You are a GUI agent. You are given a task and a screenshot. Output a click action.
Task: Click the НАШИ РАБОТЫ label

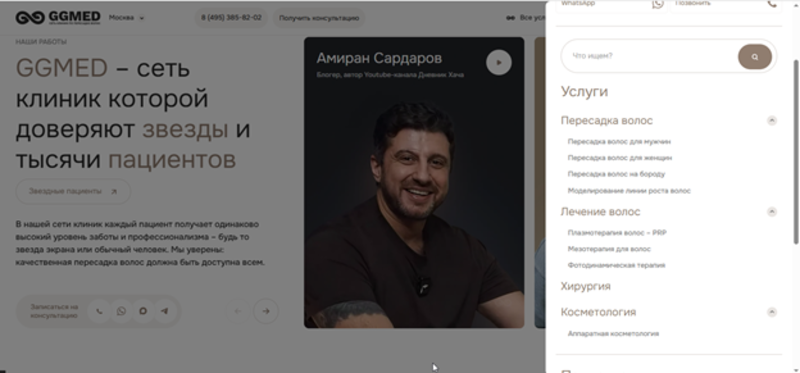pos(41,42)
